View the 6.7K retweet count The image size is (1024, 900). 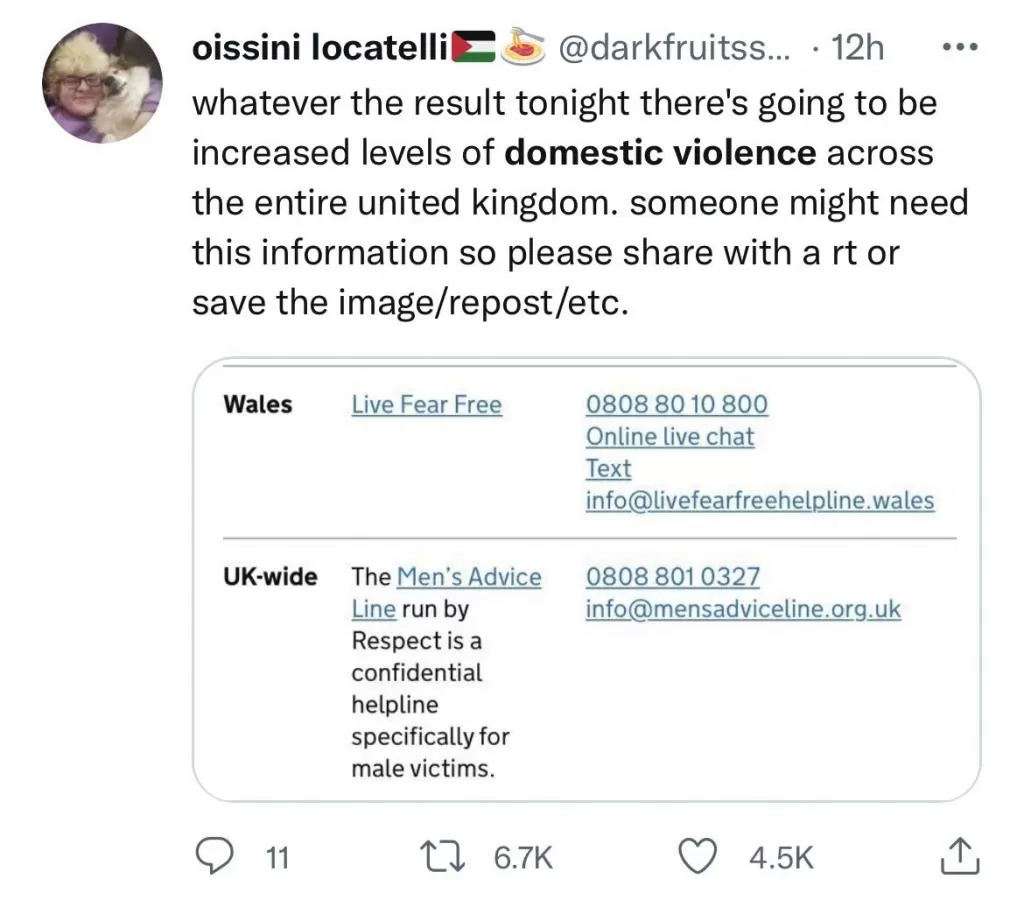click(523, 858)
